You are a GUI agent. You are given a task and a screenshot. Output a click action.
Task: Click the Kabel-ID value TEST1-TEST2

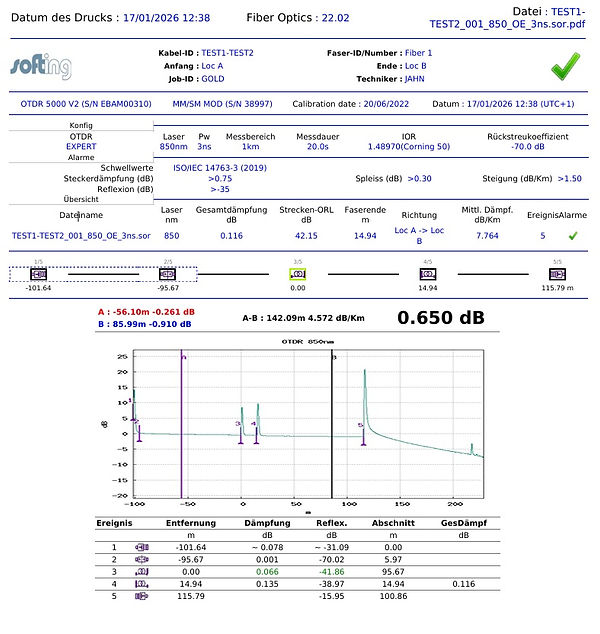point(227,53)
